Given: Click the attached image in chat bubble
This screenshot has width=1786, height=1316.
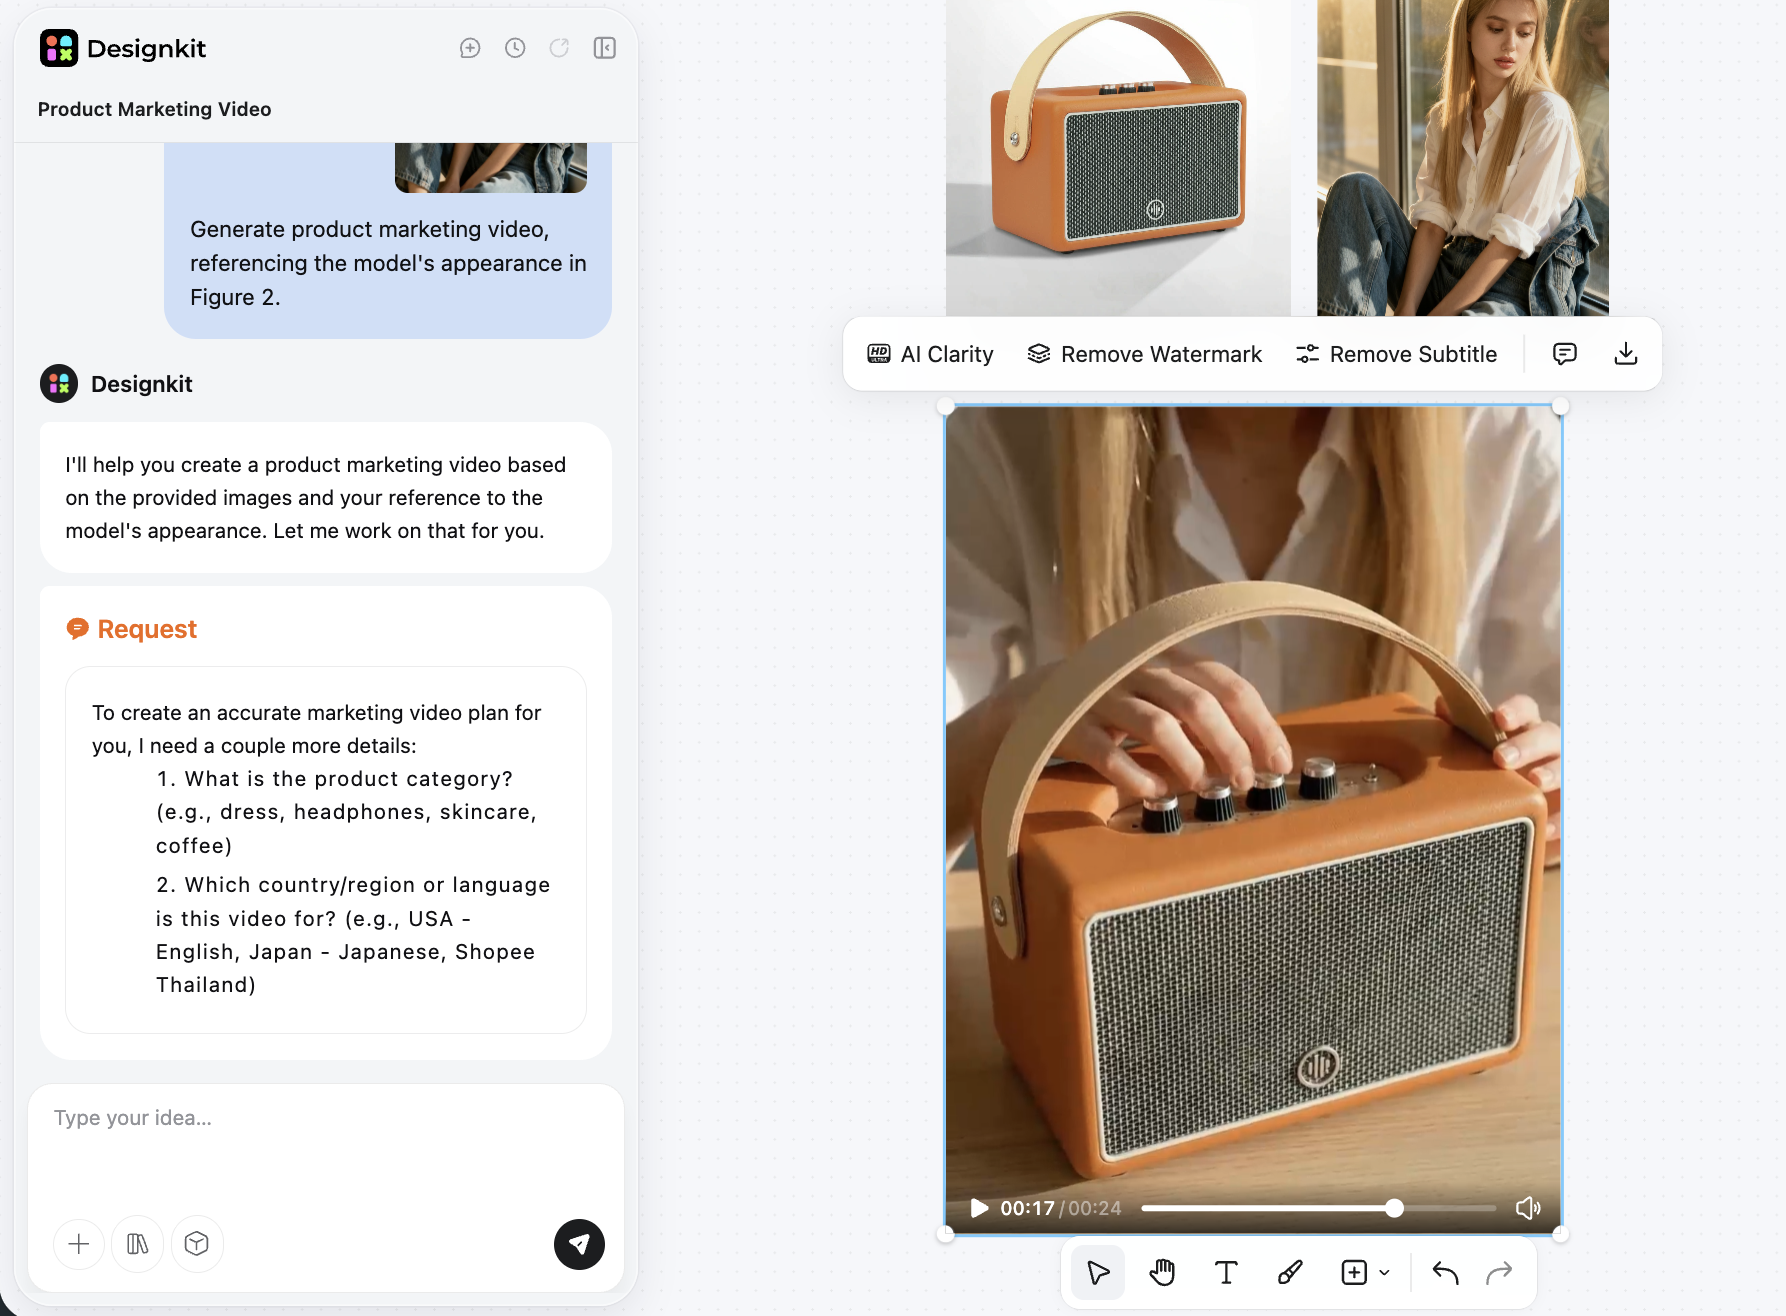Looking at the screenshot, I should coord(491,167).
